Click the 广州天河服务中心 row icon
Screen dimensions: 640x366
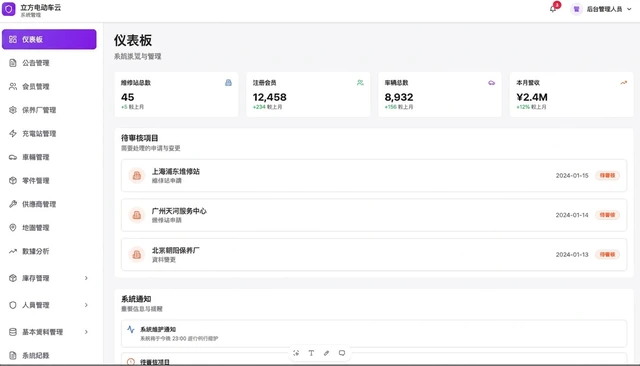pyautogui.click(x=137, y=215)
